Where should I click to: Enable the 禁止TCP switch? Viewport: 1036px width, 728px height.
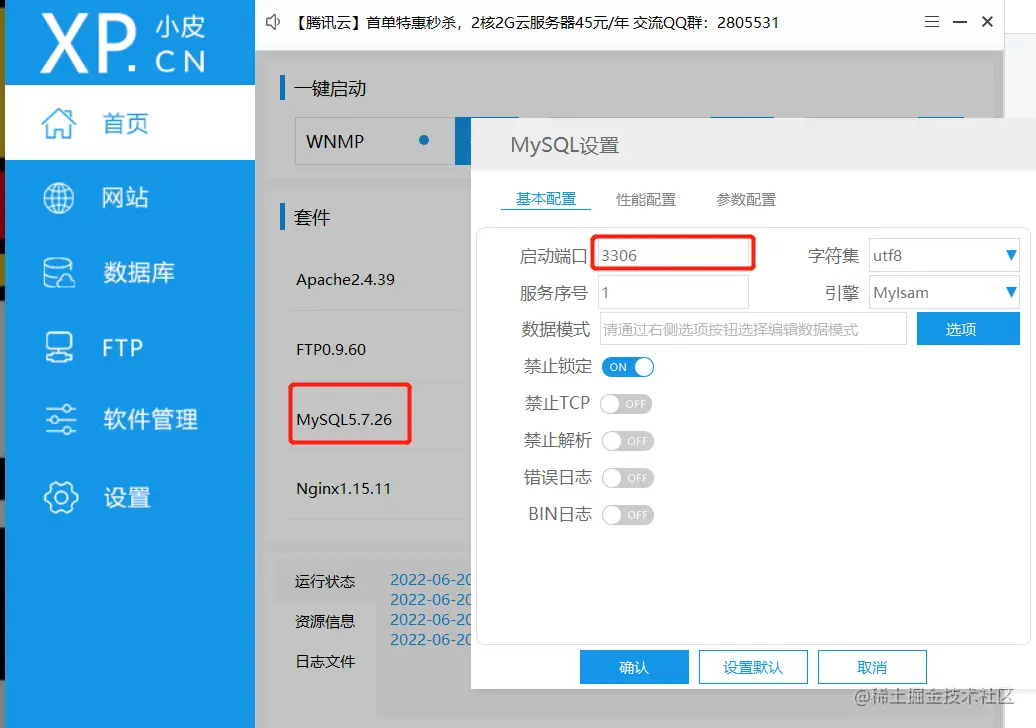point(626,404)
